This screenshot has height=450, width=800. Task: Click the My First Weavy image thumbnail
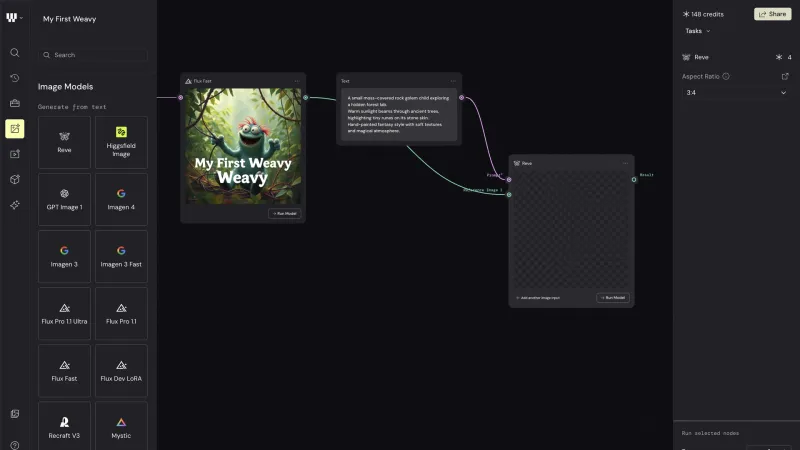click(x=243, y=146)
